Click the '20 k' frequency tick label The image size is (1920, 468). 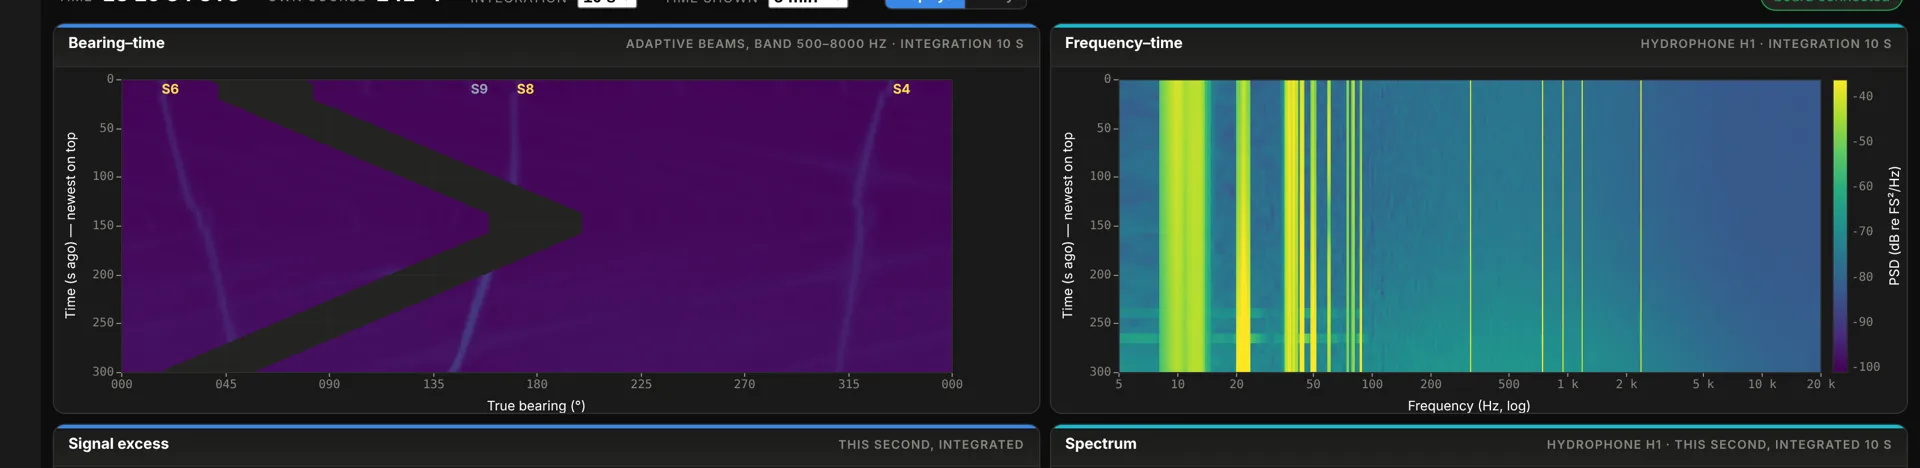(x=1821, y=384)
